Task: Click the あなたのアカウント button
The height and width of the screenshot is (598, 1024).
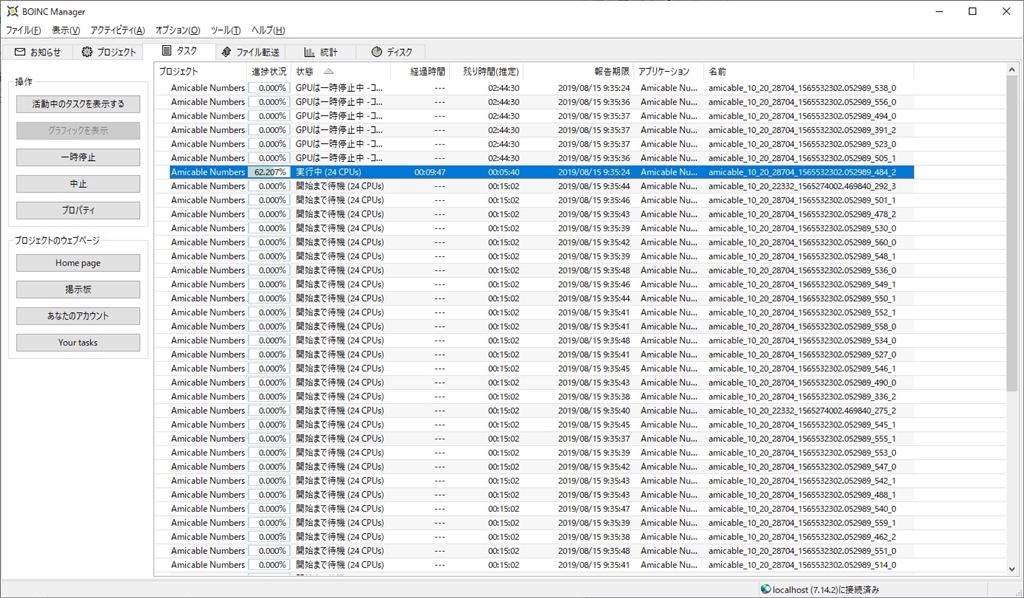Action: 78,316
